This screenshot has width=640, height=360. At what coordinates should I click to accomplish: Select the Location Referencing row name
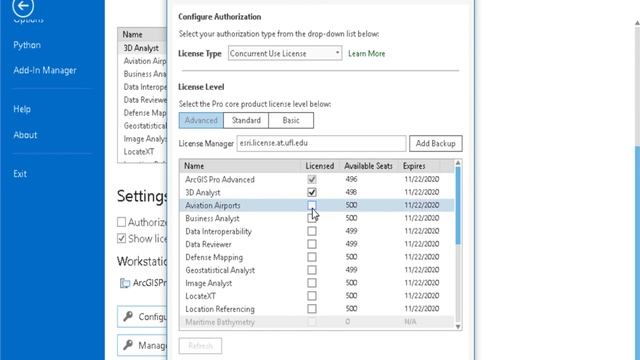point(220,309)
